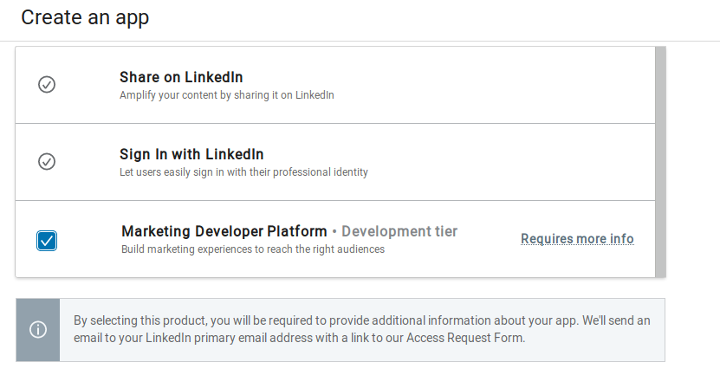Click the Create an app page heading
720x375 pixels.
pyautogui.click(x=85, y=18)
